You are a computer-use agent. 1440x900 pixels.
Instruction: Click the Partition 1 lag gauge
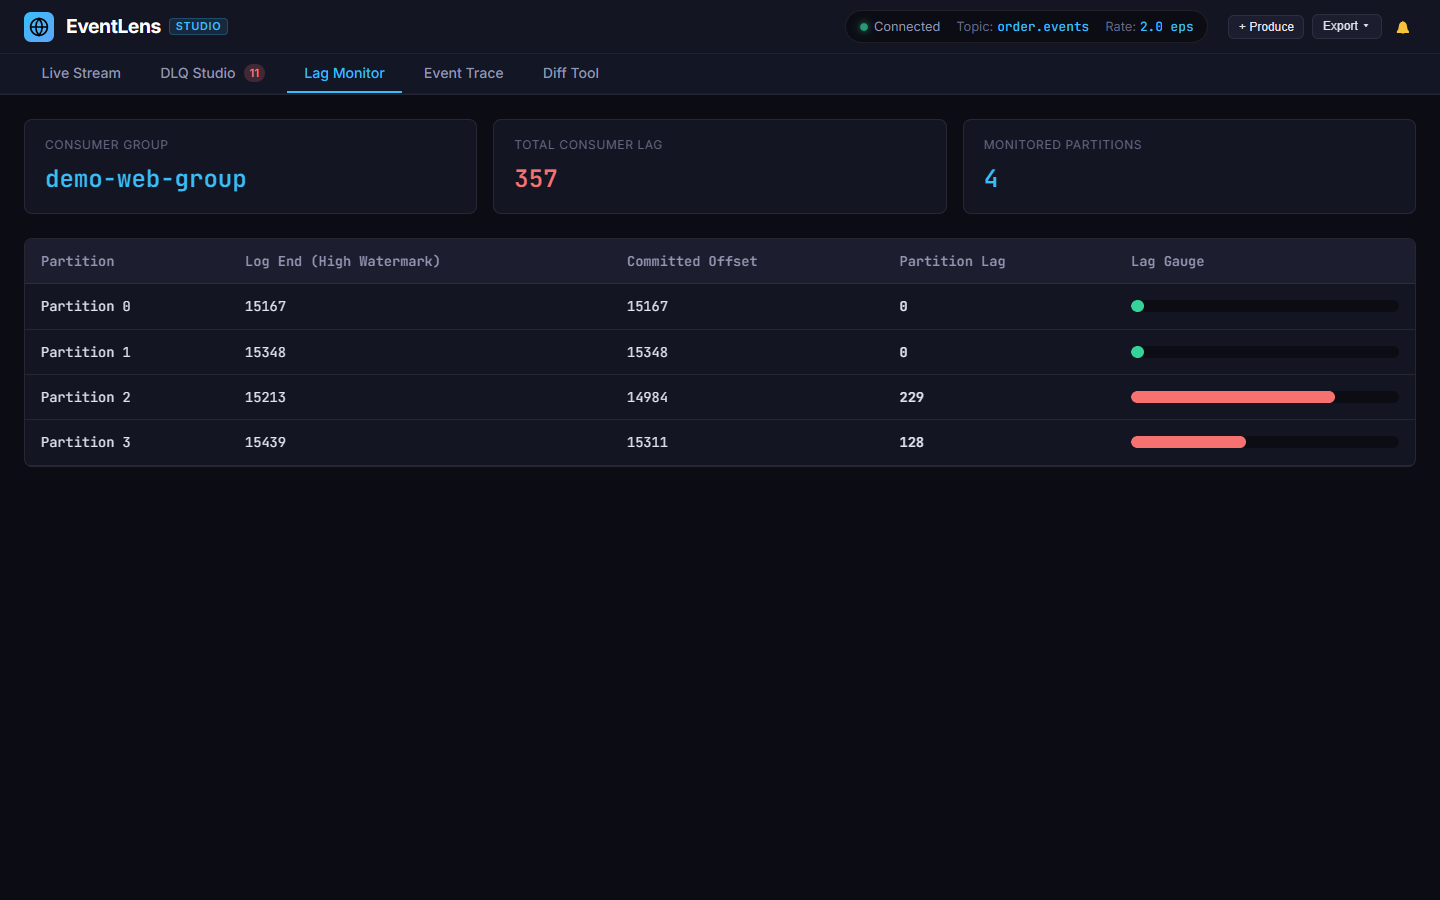(x=1265, y=352)
